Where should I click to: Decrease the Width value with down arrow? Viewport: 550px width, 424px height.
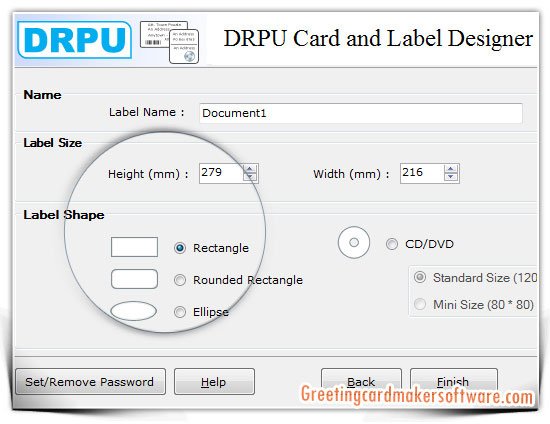pos(451,177)
